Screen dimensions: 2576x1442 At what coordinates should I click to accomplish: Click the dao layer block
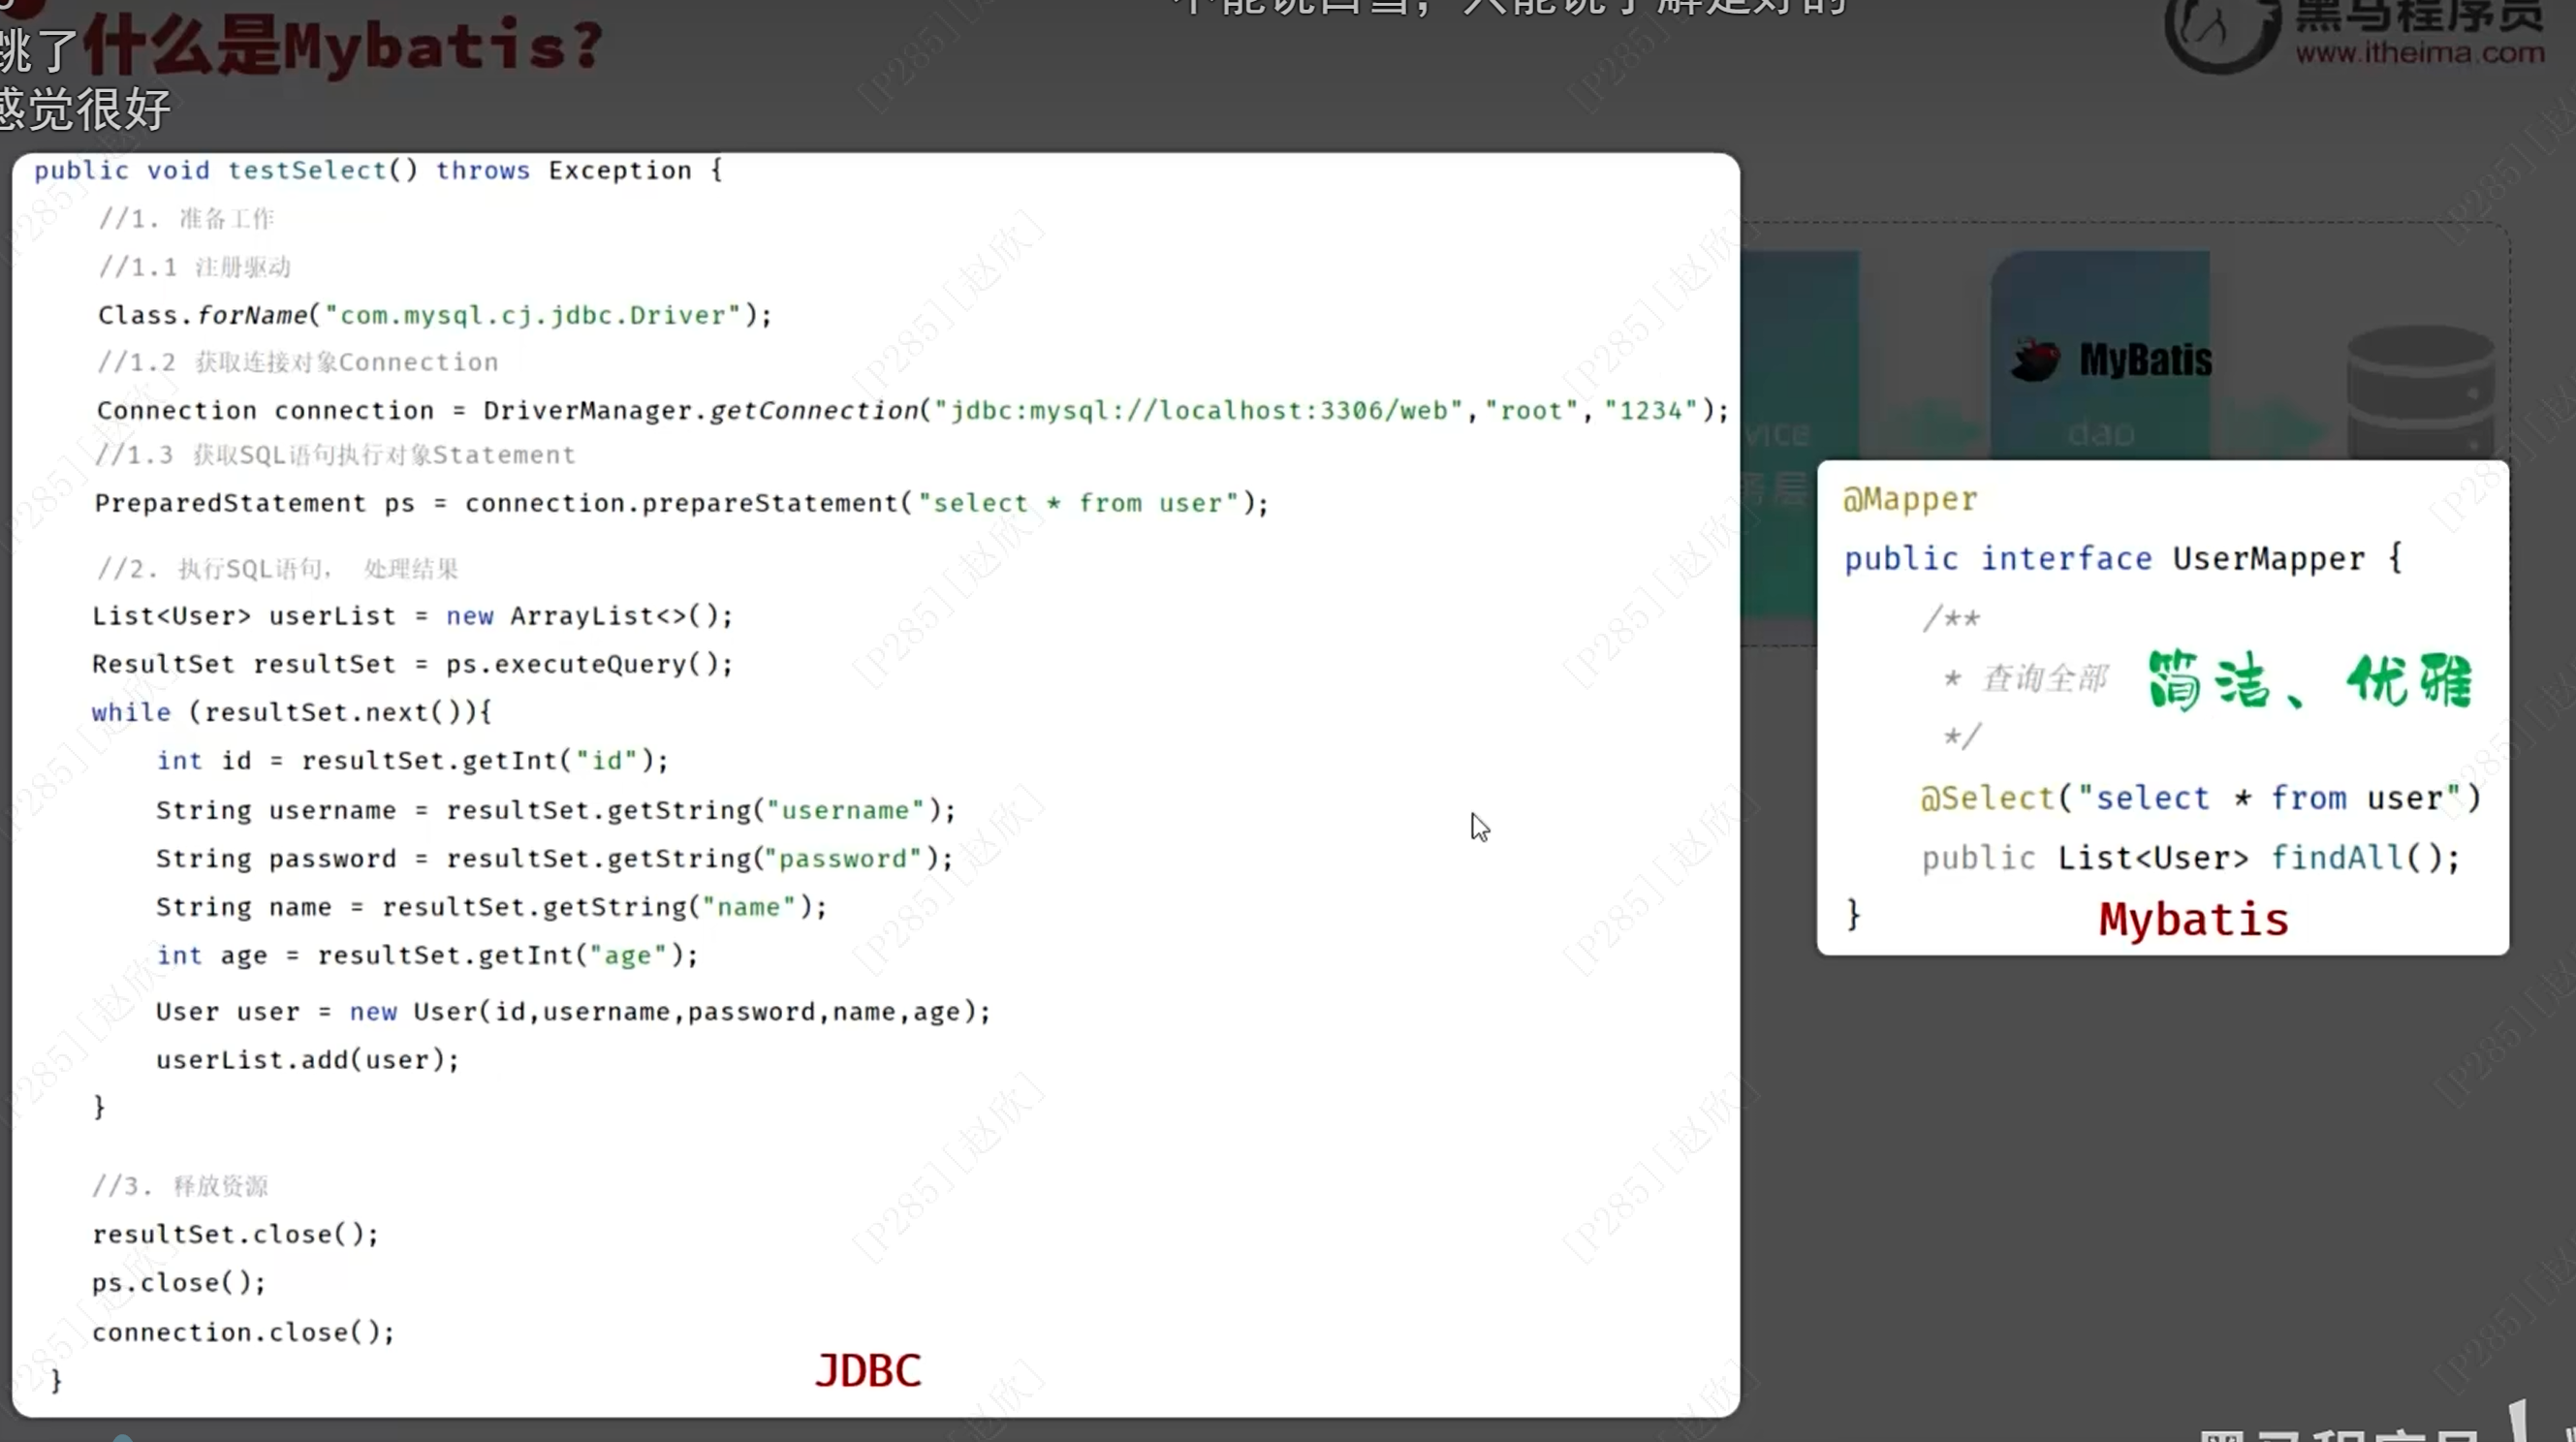click(x=2100, y=432)
